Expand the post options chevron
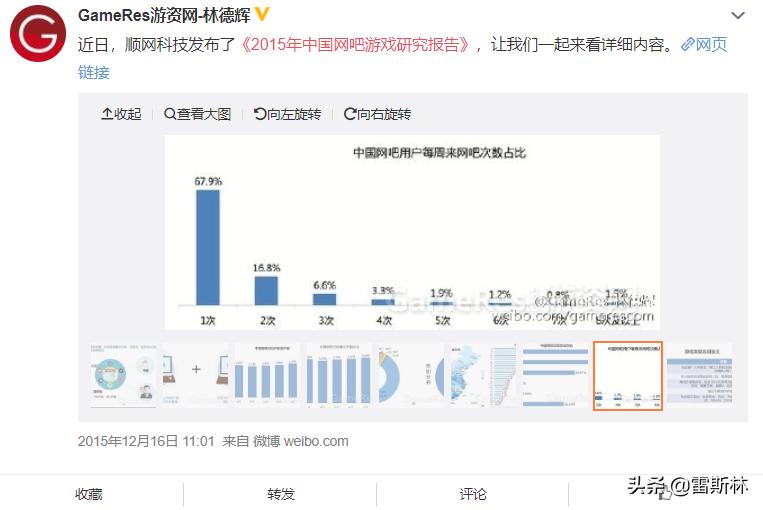Screen dimensions: 763x510 tap(738, 16)
